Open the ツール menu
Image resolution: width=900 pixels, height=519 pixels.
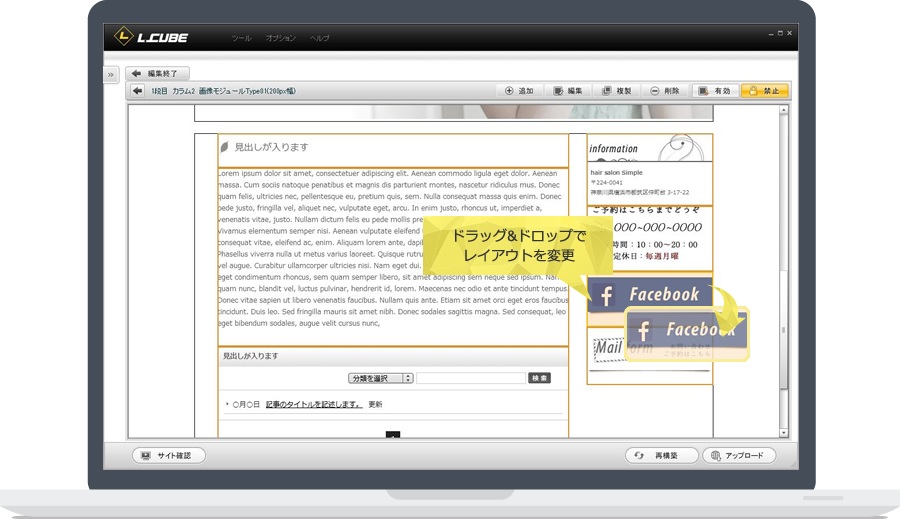pos(241,38)
